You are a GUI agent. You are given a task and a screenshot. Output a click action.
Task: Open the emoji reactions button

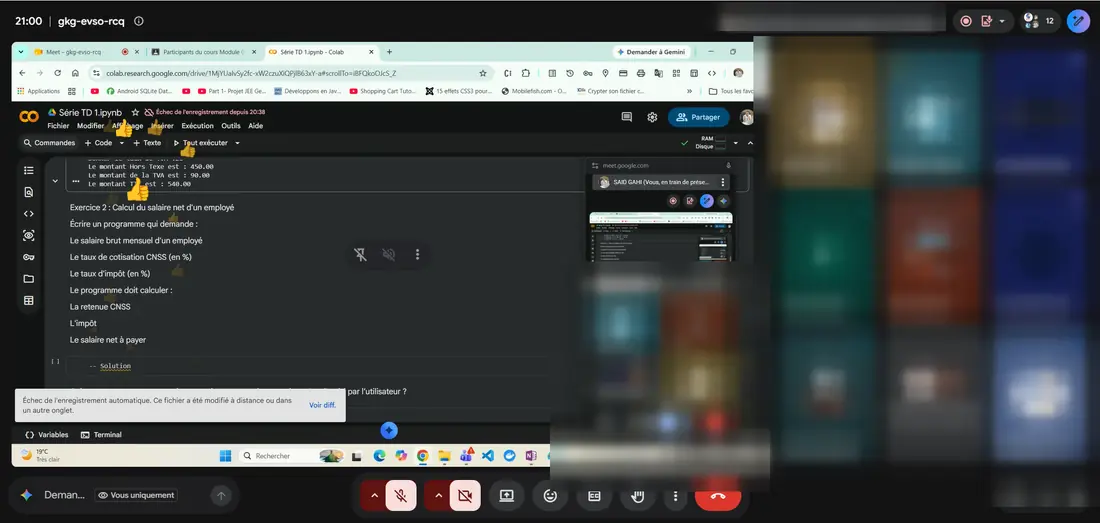[x=551, y=496]
